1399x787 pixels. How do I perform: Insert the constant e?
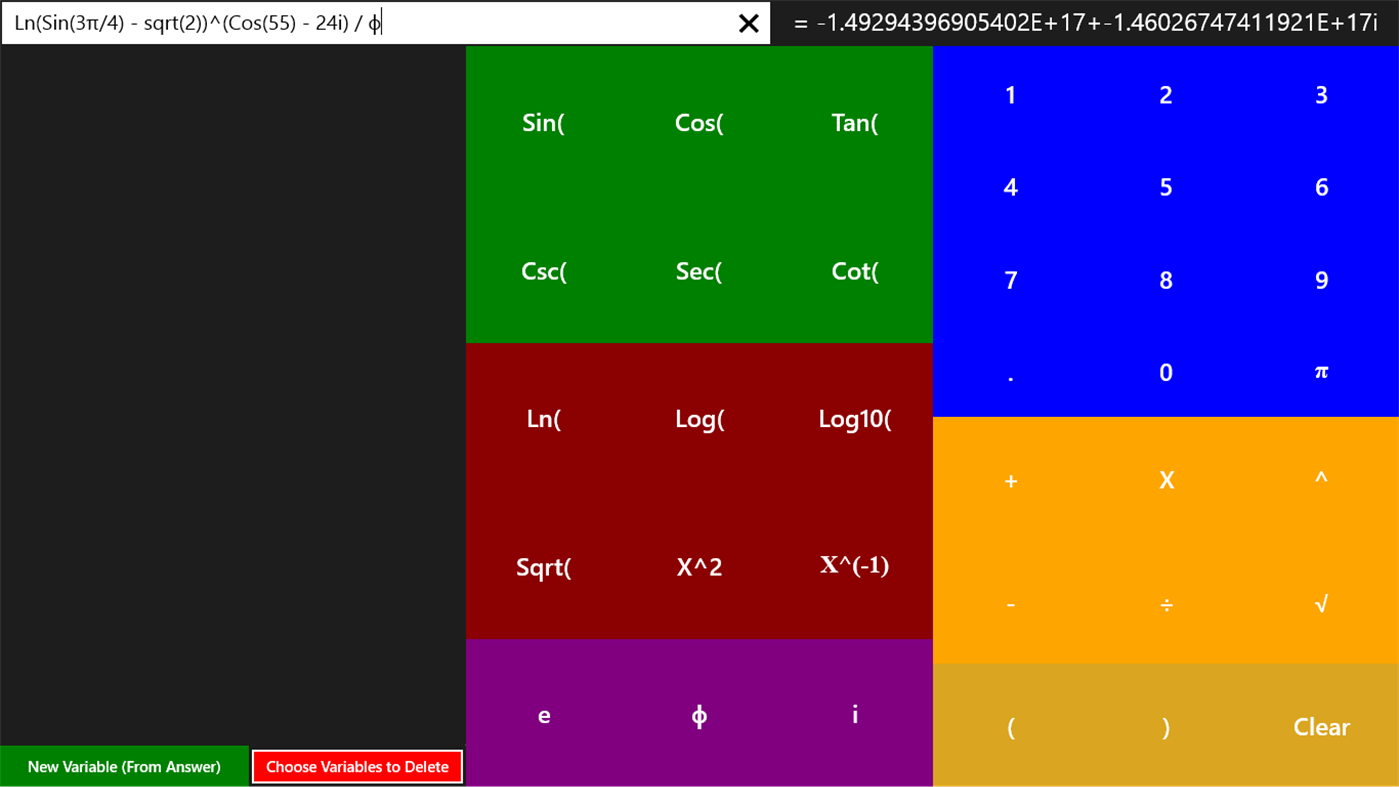pyautogui.click(x=543, y=715)
